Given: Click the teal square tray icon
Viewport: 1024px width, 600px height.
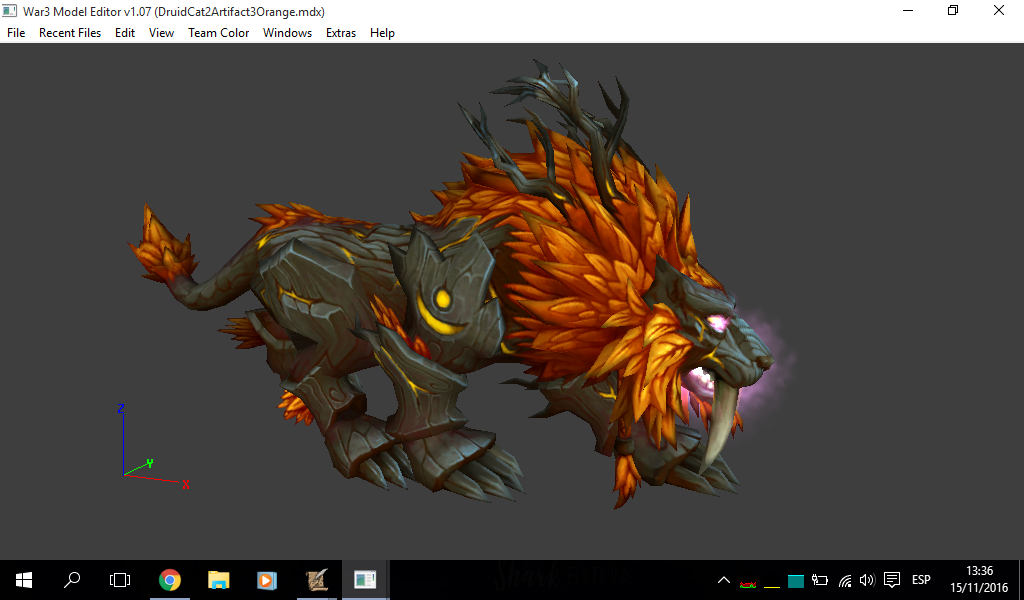Looking at the screenshot, I should 795,580.
